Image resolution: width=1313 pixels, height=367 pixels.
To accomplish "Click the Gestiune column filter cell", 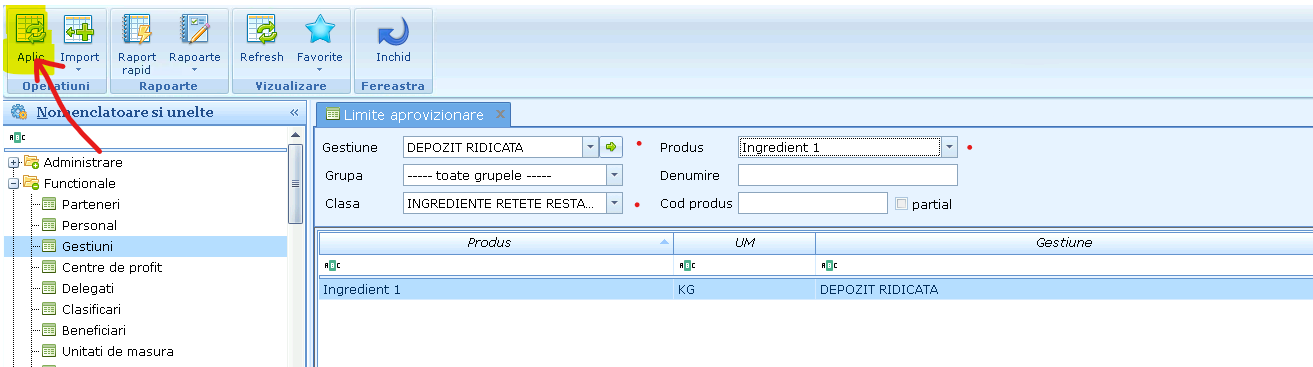I will point(1063,266).
